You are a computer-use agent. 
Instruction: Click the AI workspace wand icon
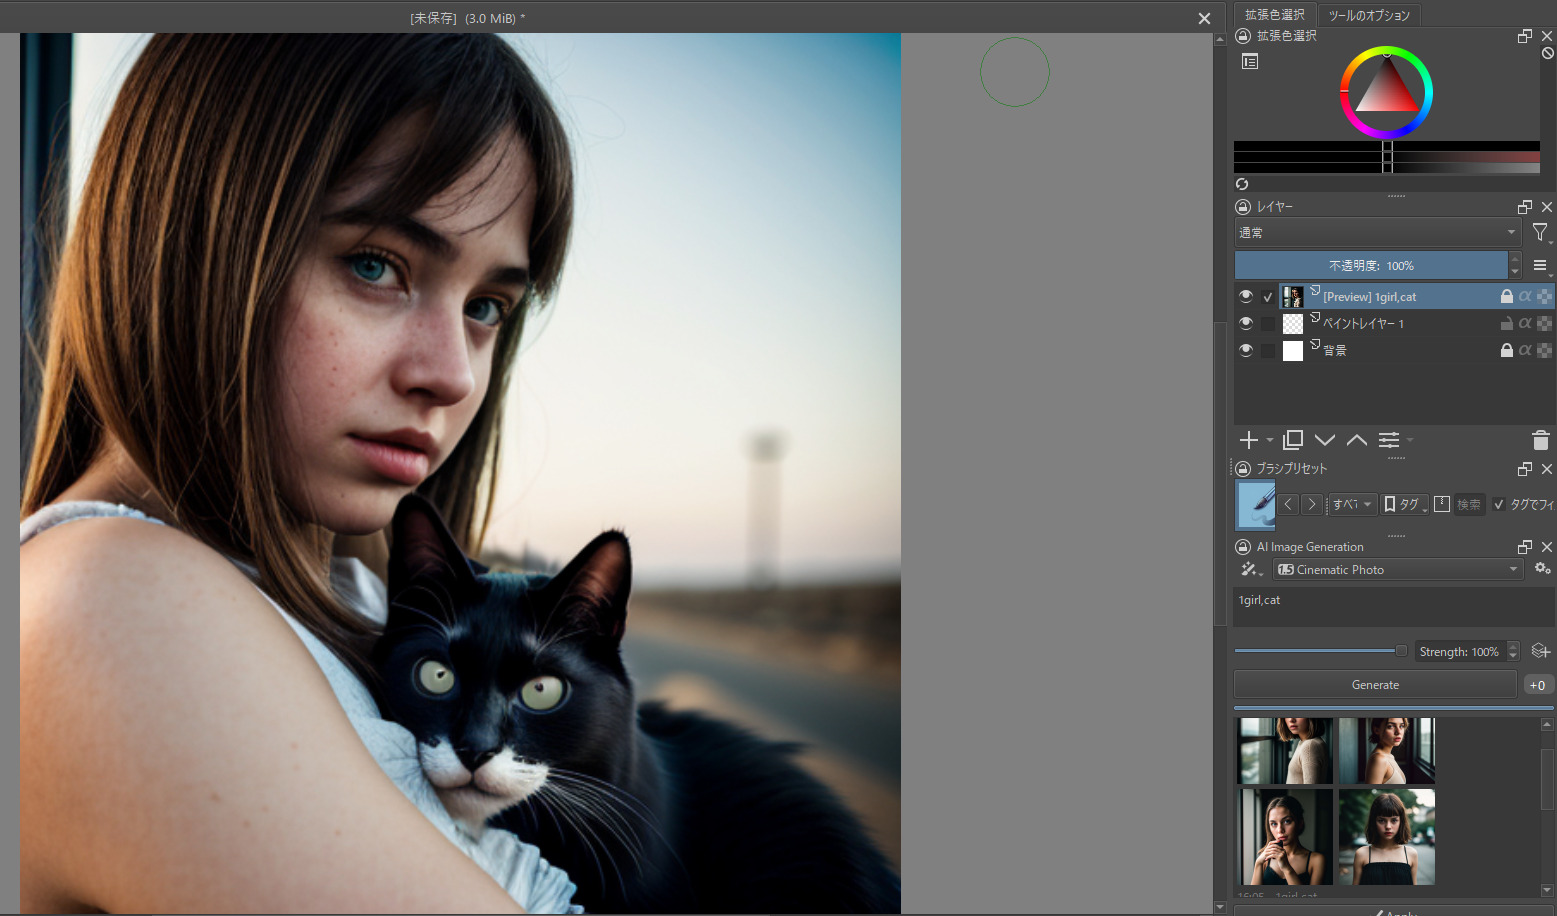tap(1250, 569)
